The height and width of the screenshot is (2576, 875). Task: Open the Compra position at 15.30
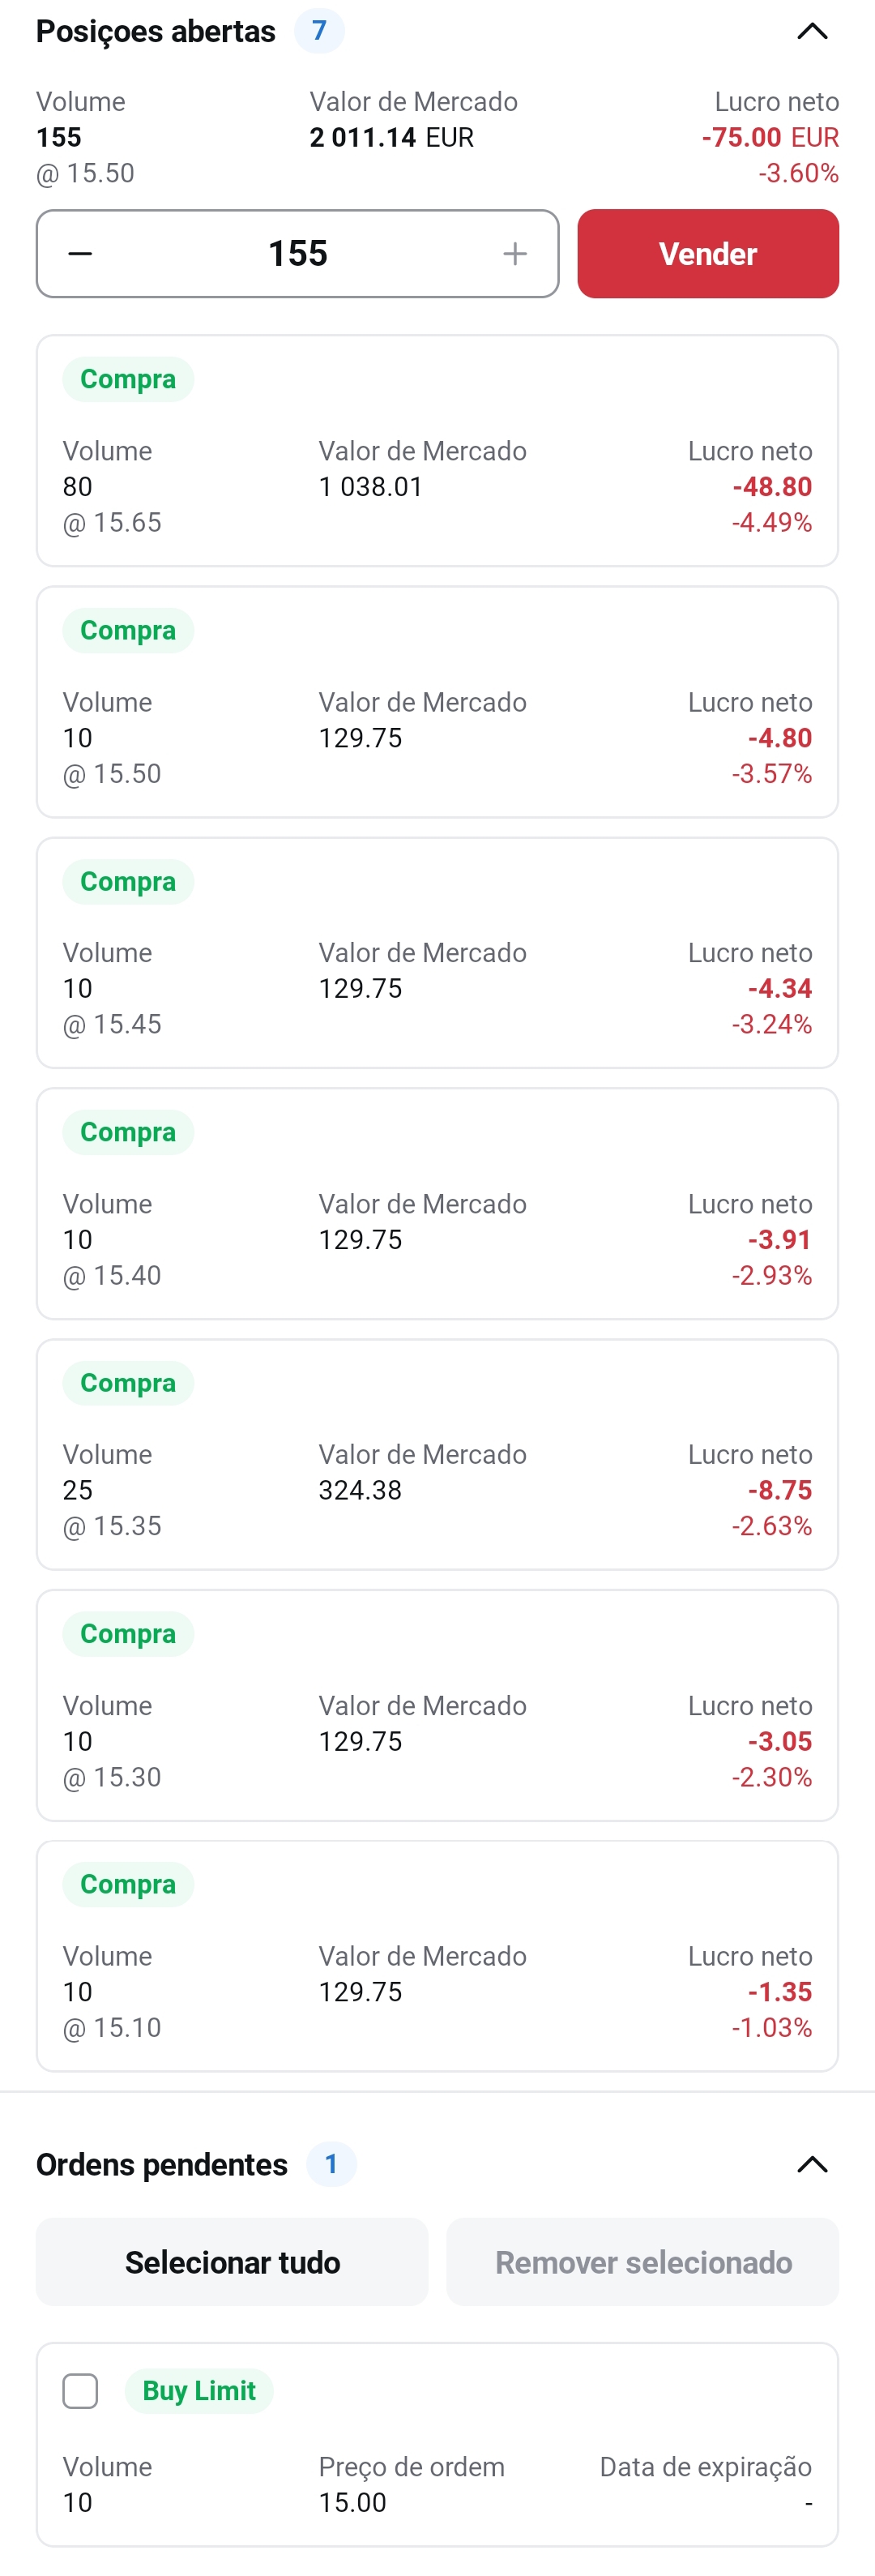coord(437,1706)
